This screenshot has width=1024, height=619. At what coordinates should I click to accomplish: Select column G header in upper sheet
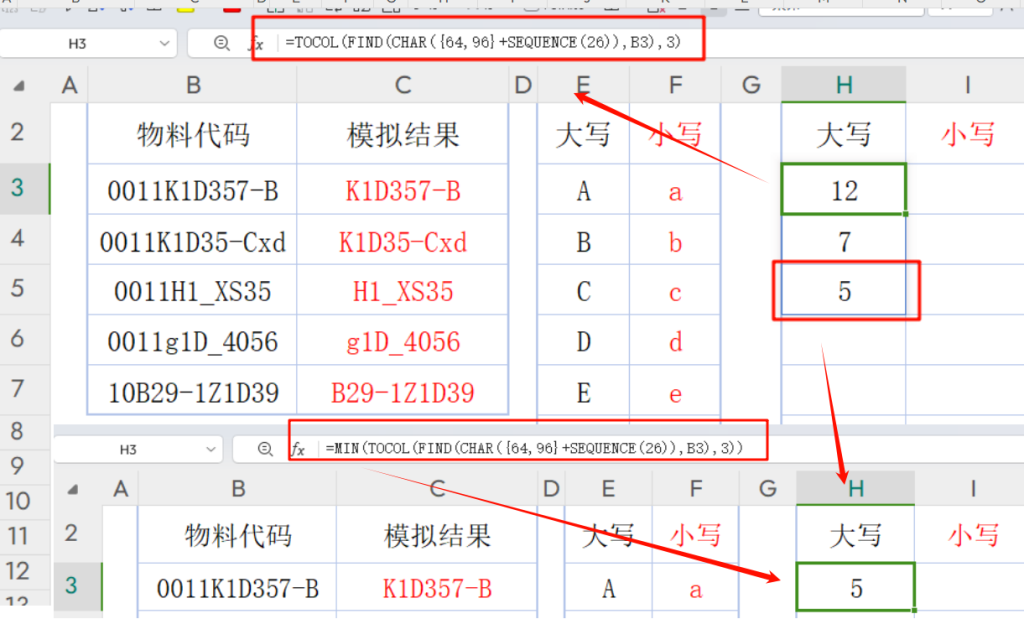click(x=751, y=85)
